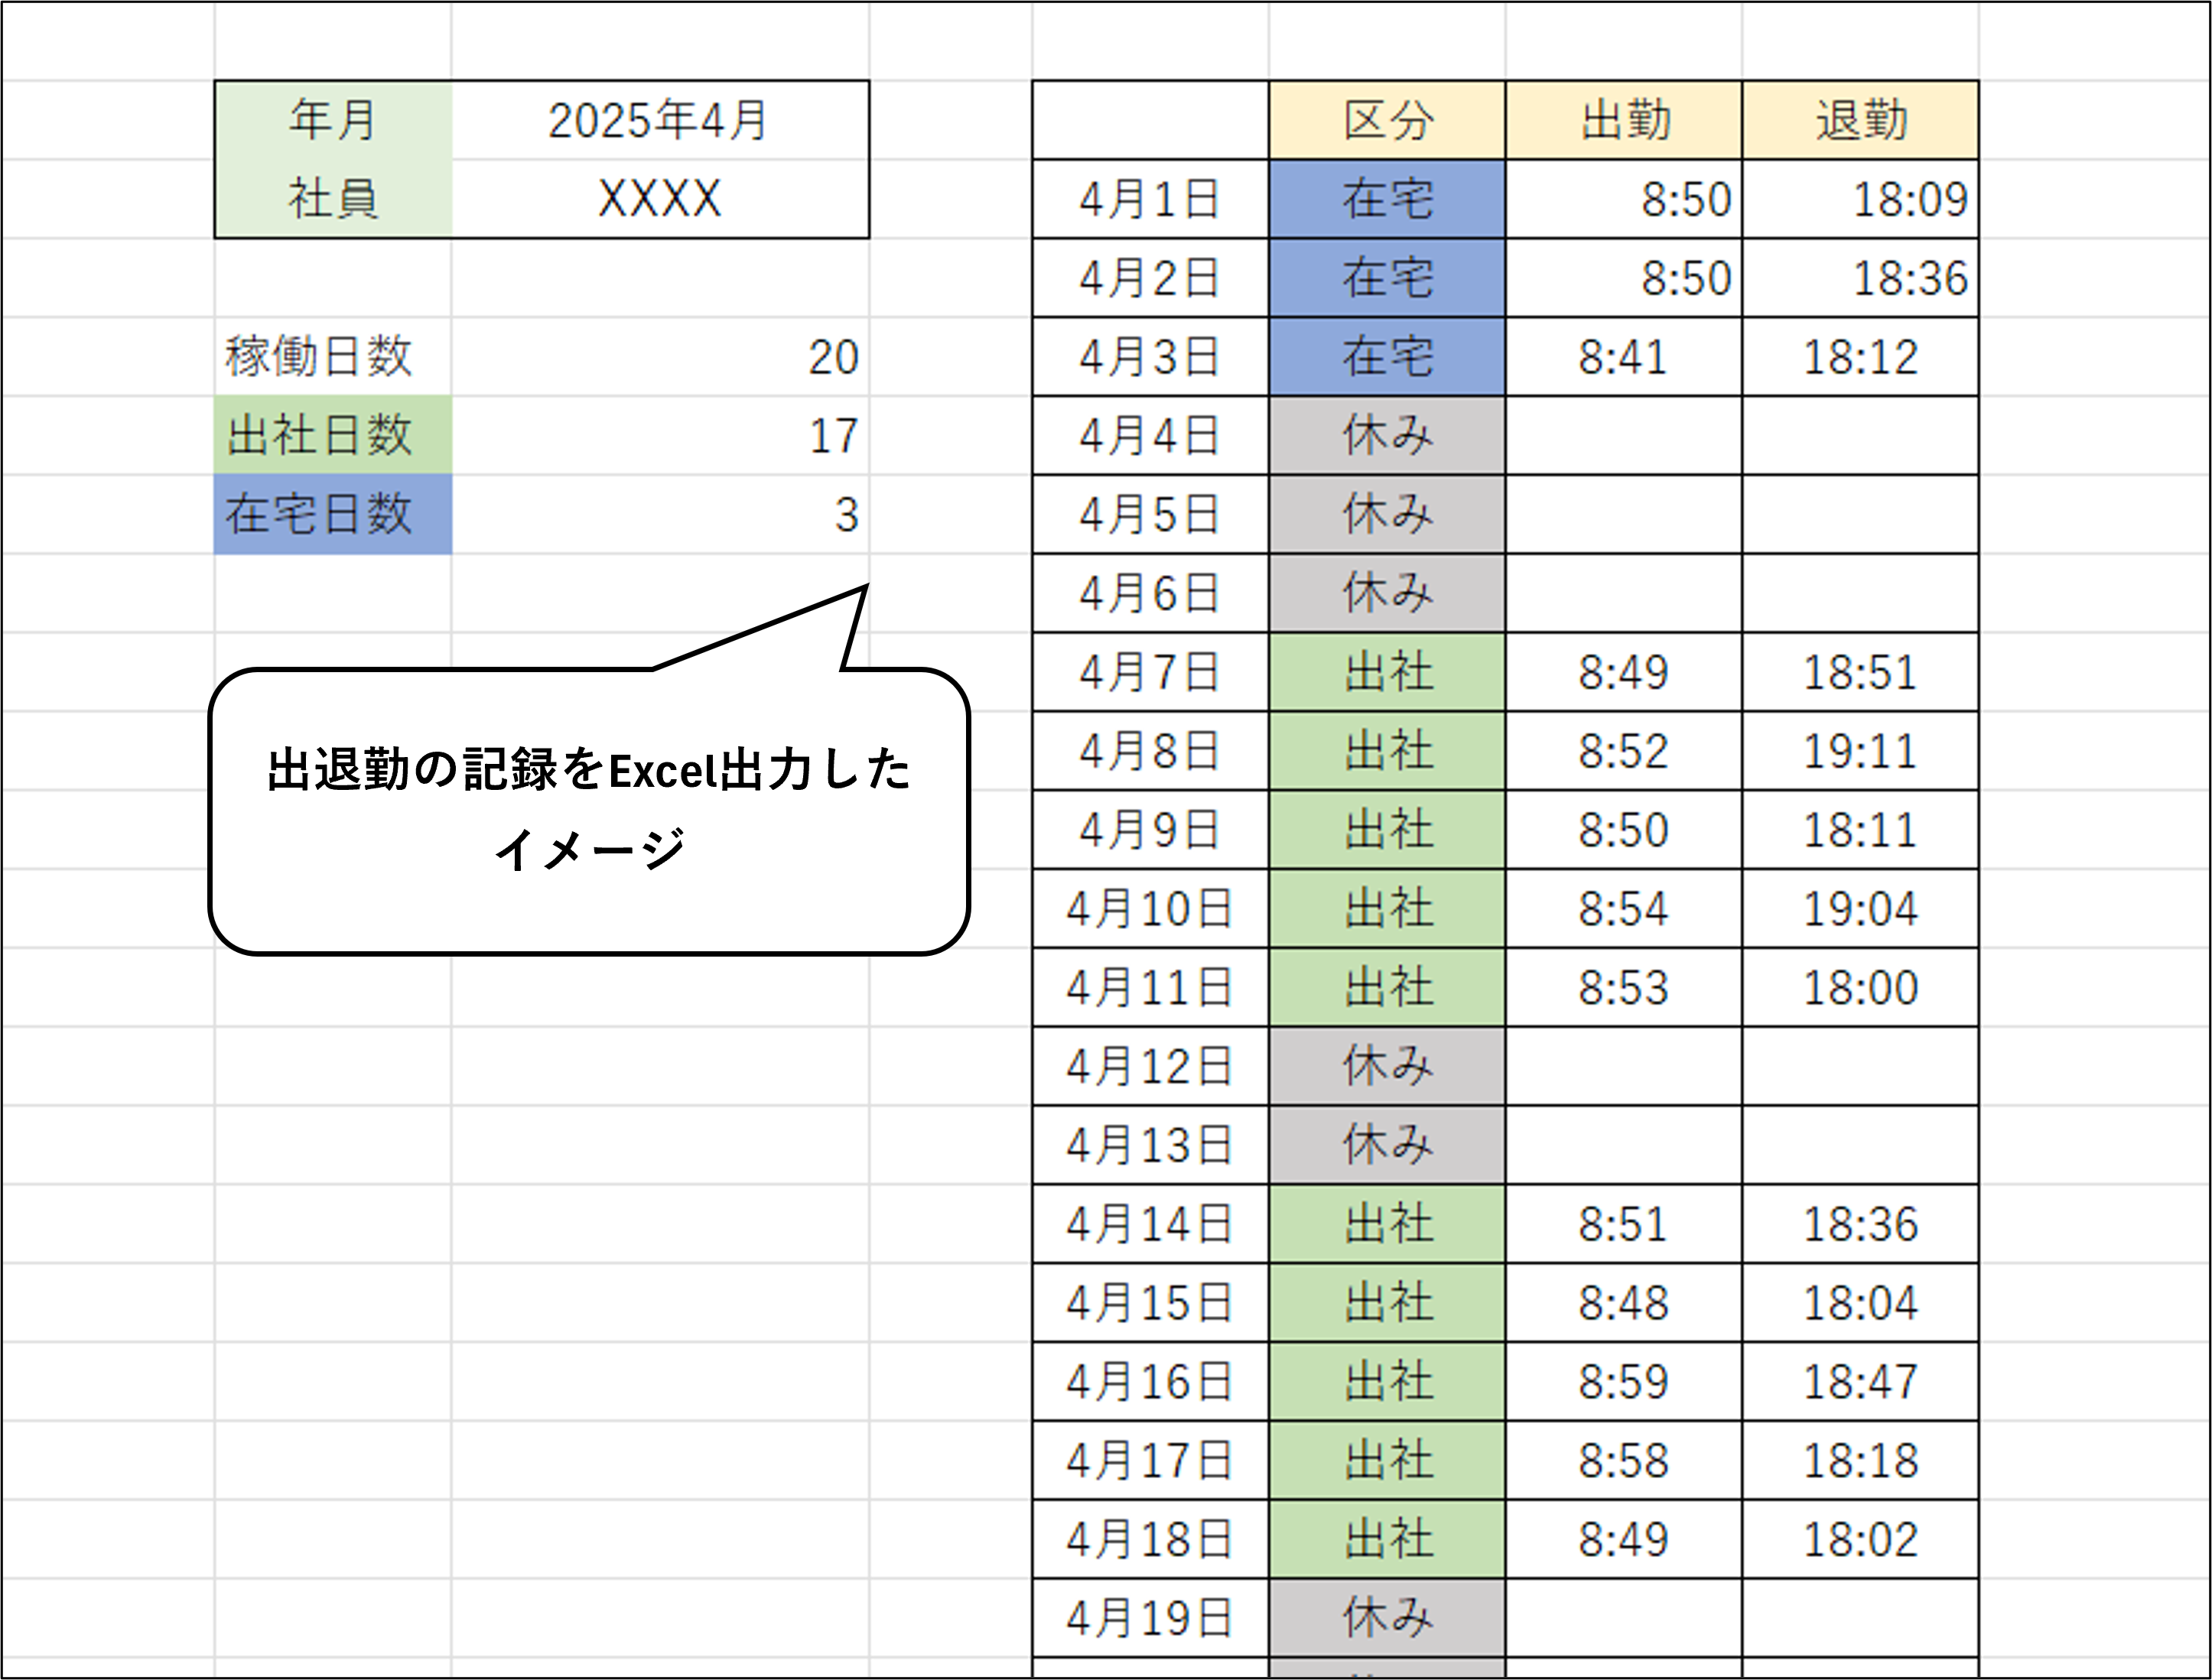Select the XXXX employee name cell

[659, 199]
